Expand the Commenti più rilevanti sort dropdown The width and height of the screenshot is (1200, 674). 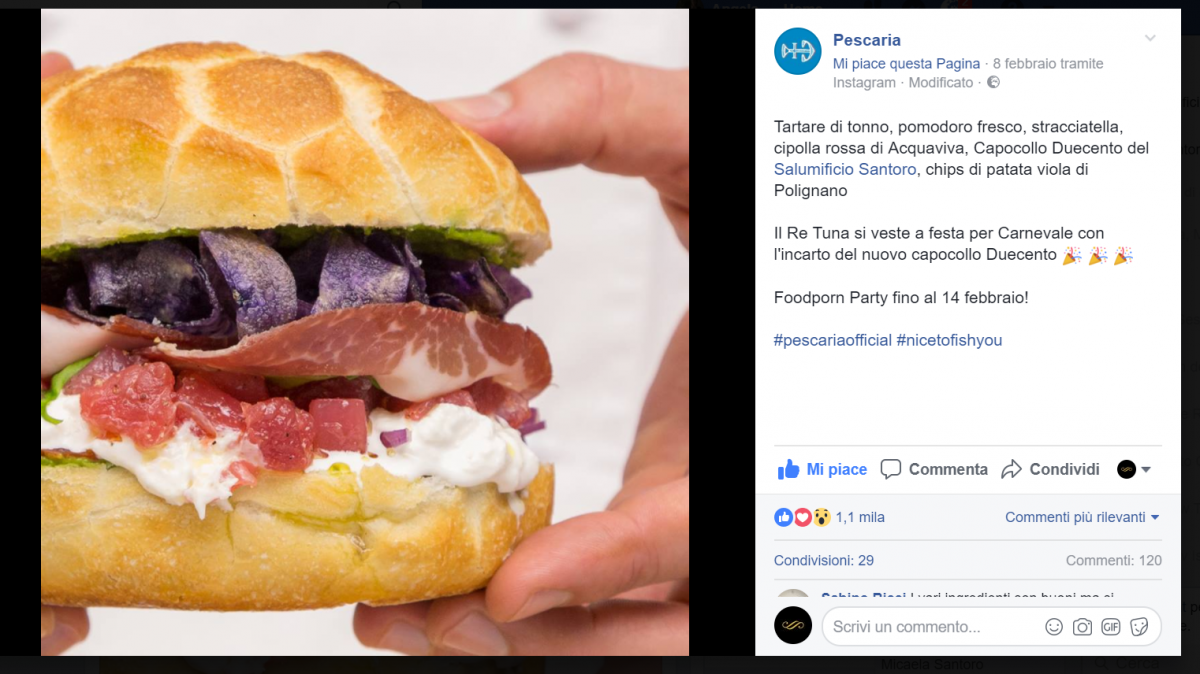pyautogui.click(x=1082, y=517)
